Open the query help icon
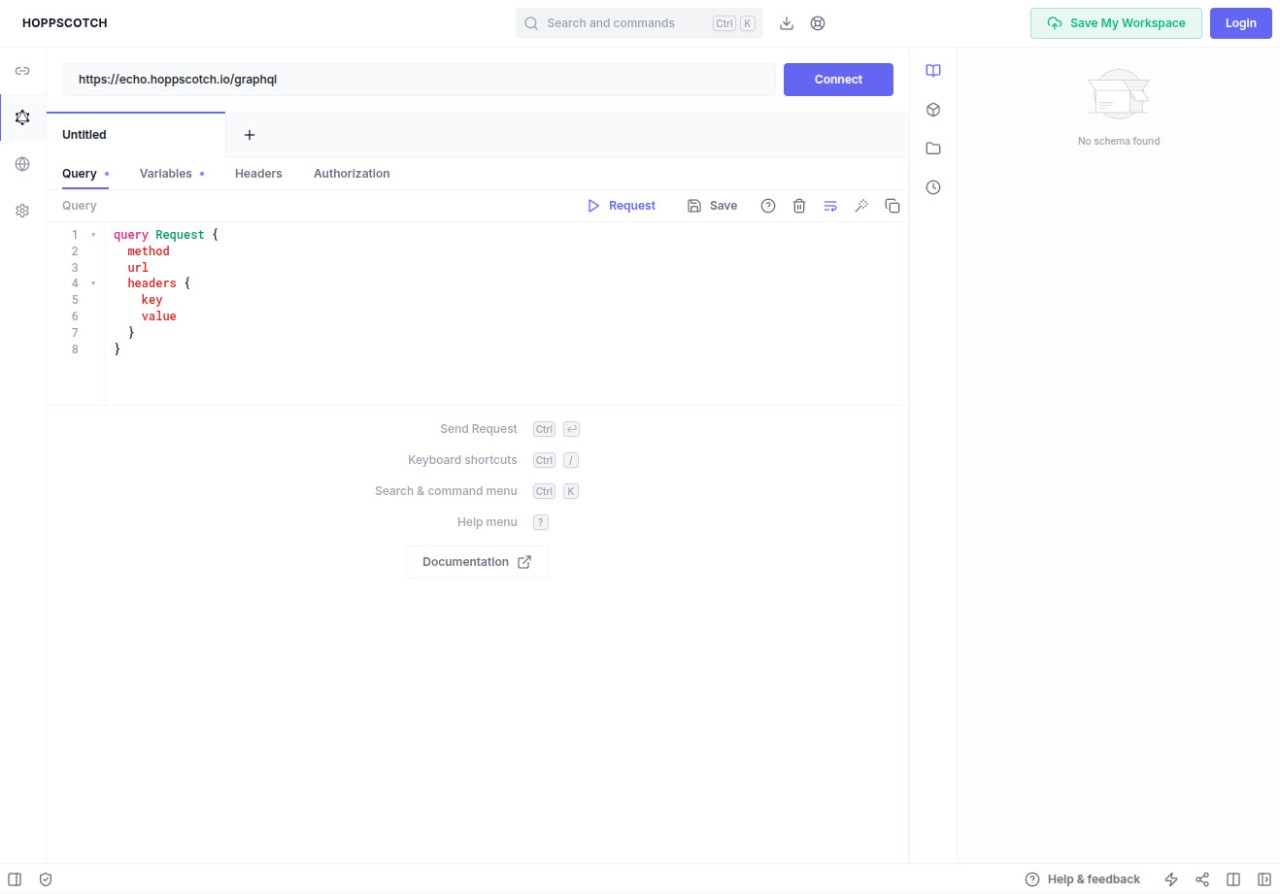The width and height of the screenshot is (1280, 894). (x=768, y=206)
